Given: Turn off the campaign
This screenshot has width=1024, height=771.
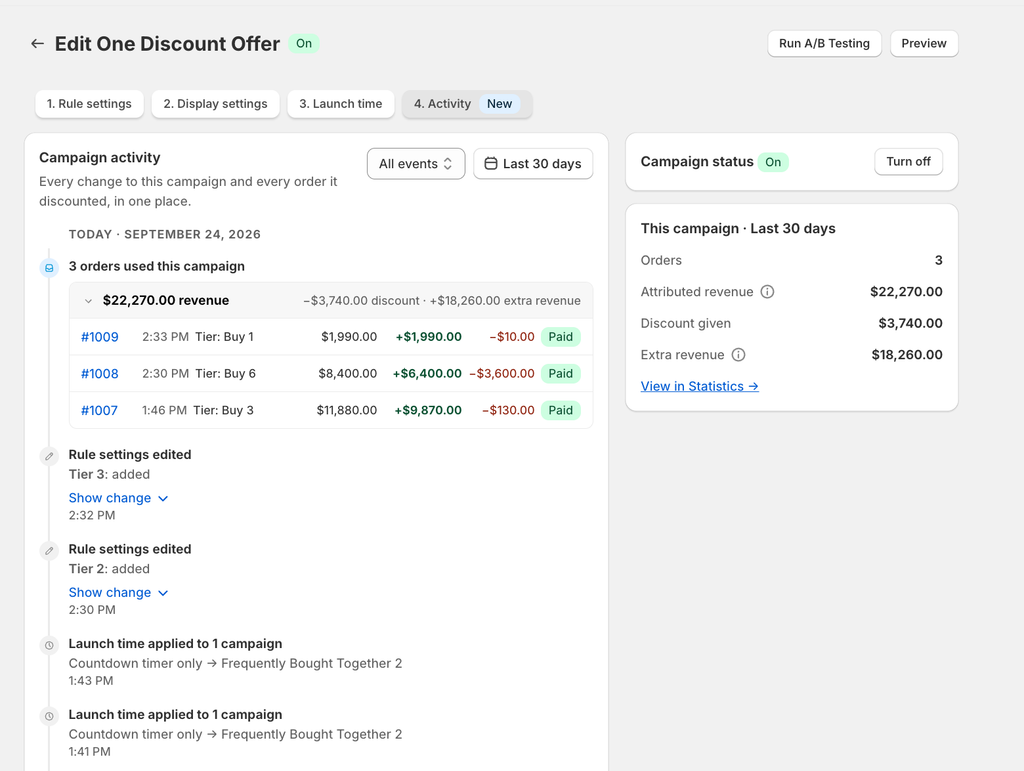Looking at the screenshot, I should tap(908, 161).
